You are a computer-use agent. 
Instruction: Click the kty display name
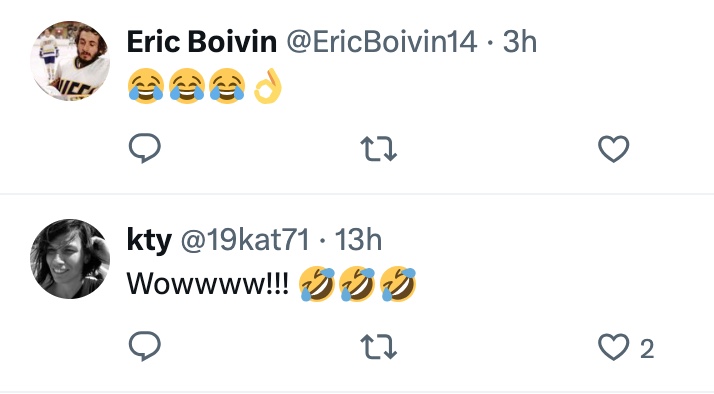click(x=149, y=240)
